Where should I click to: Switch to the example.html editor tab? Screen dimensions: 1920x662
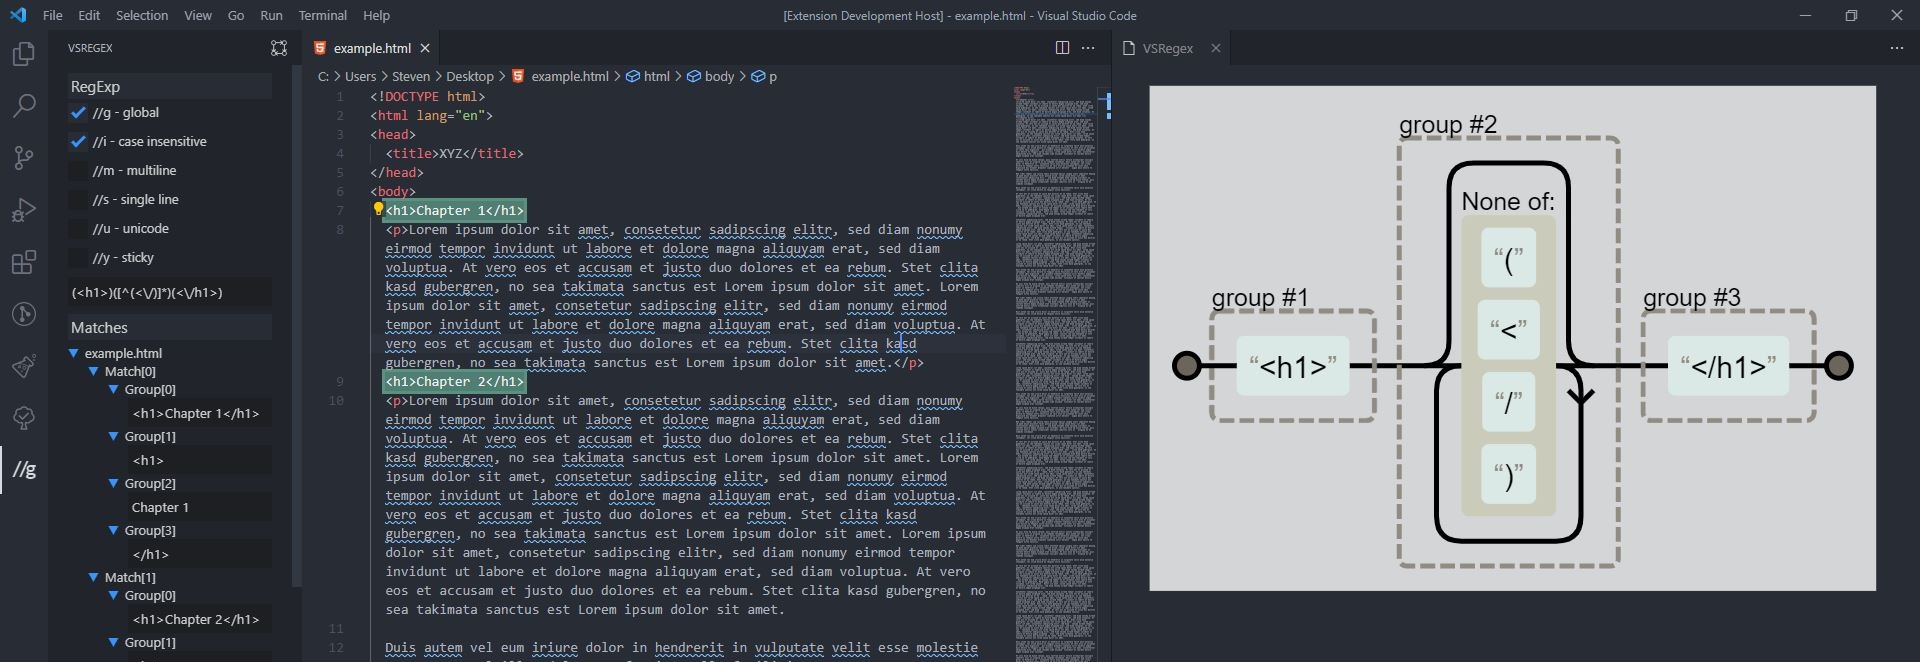[372, 48]
